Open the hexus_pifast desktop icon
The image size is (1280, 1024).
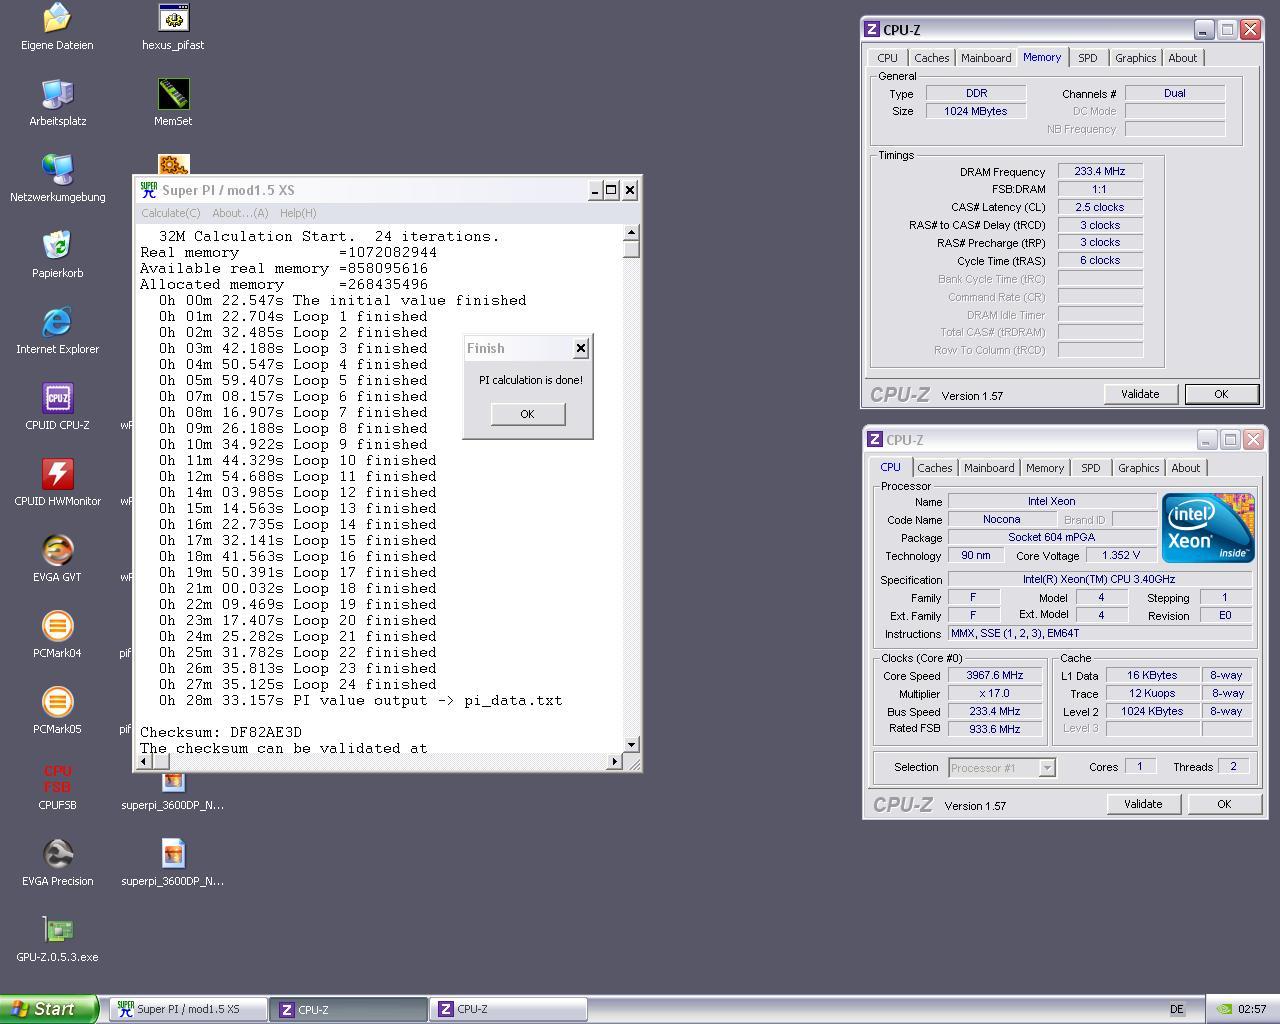click(x=173, y=18)
